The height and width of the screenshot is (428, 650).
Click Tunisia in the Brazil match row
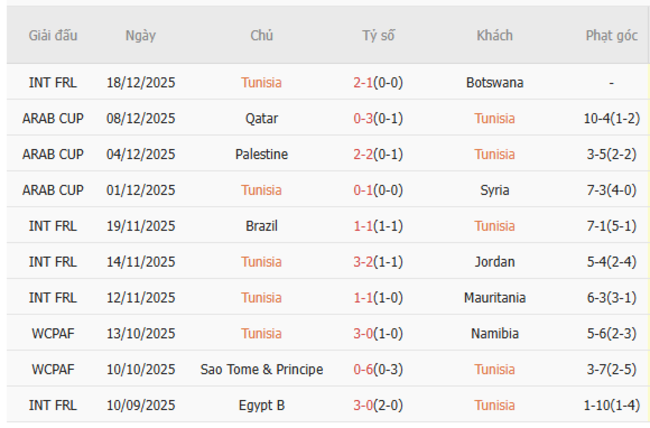(x=495, y=226)
